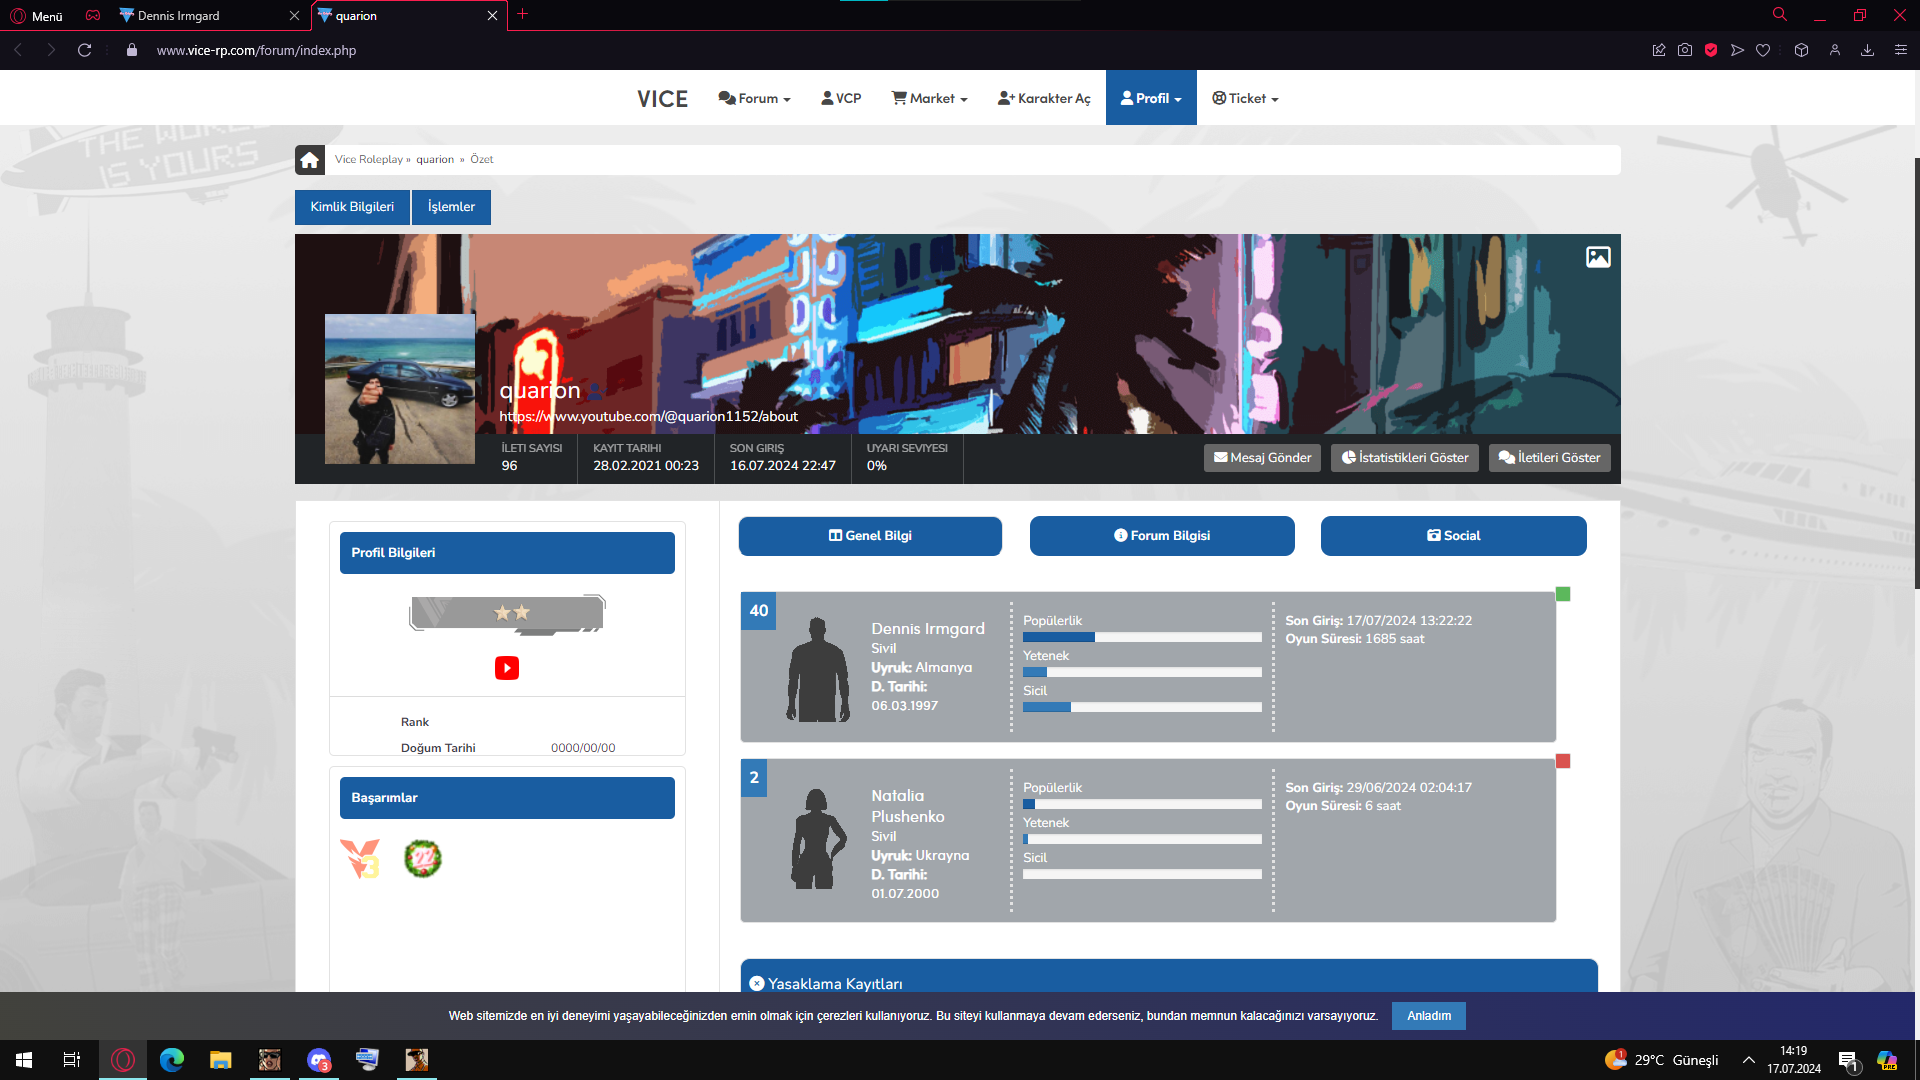Open the home icon in breadcrumb
Image resolution: width=1920 pixels, height=1080 pixels.
[310, 160]
